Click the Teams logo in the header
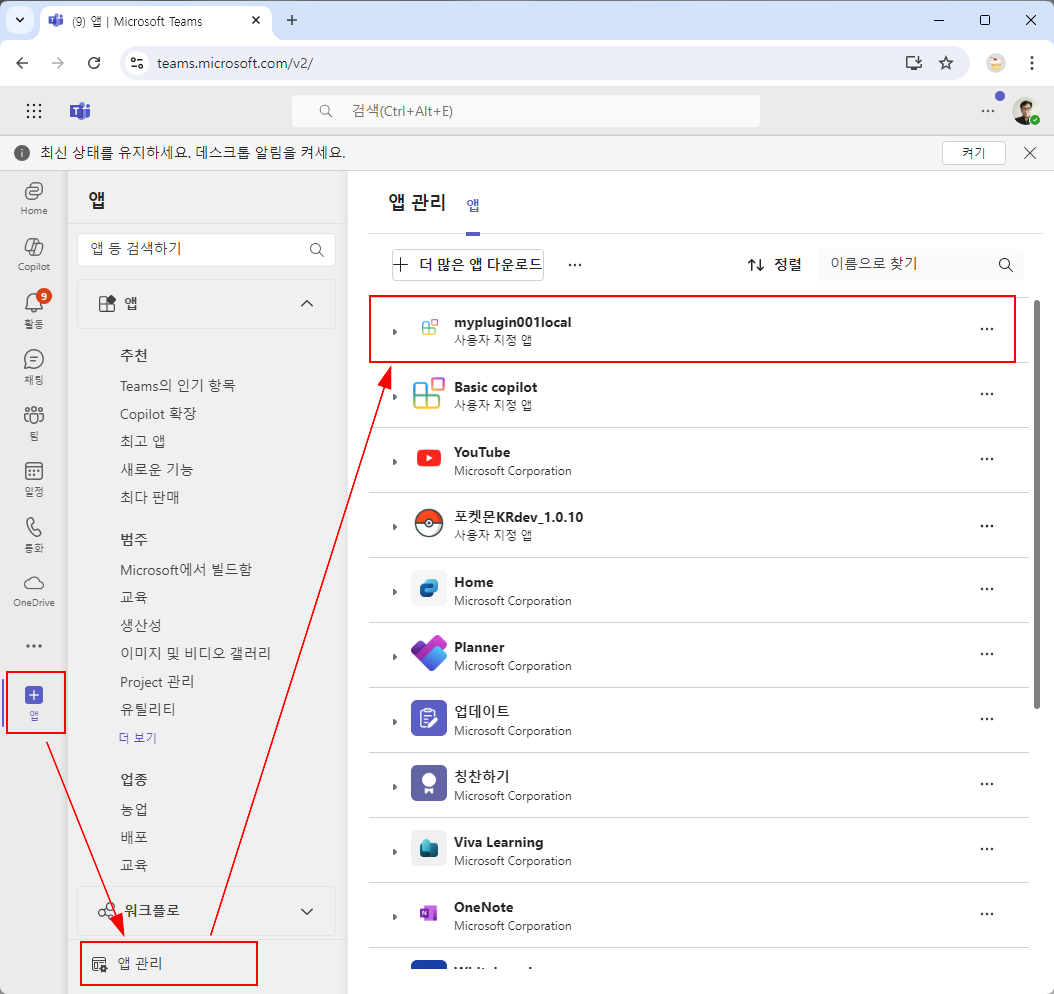 click(x=80, y=111)
